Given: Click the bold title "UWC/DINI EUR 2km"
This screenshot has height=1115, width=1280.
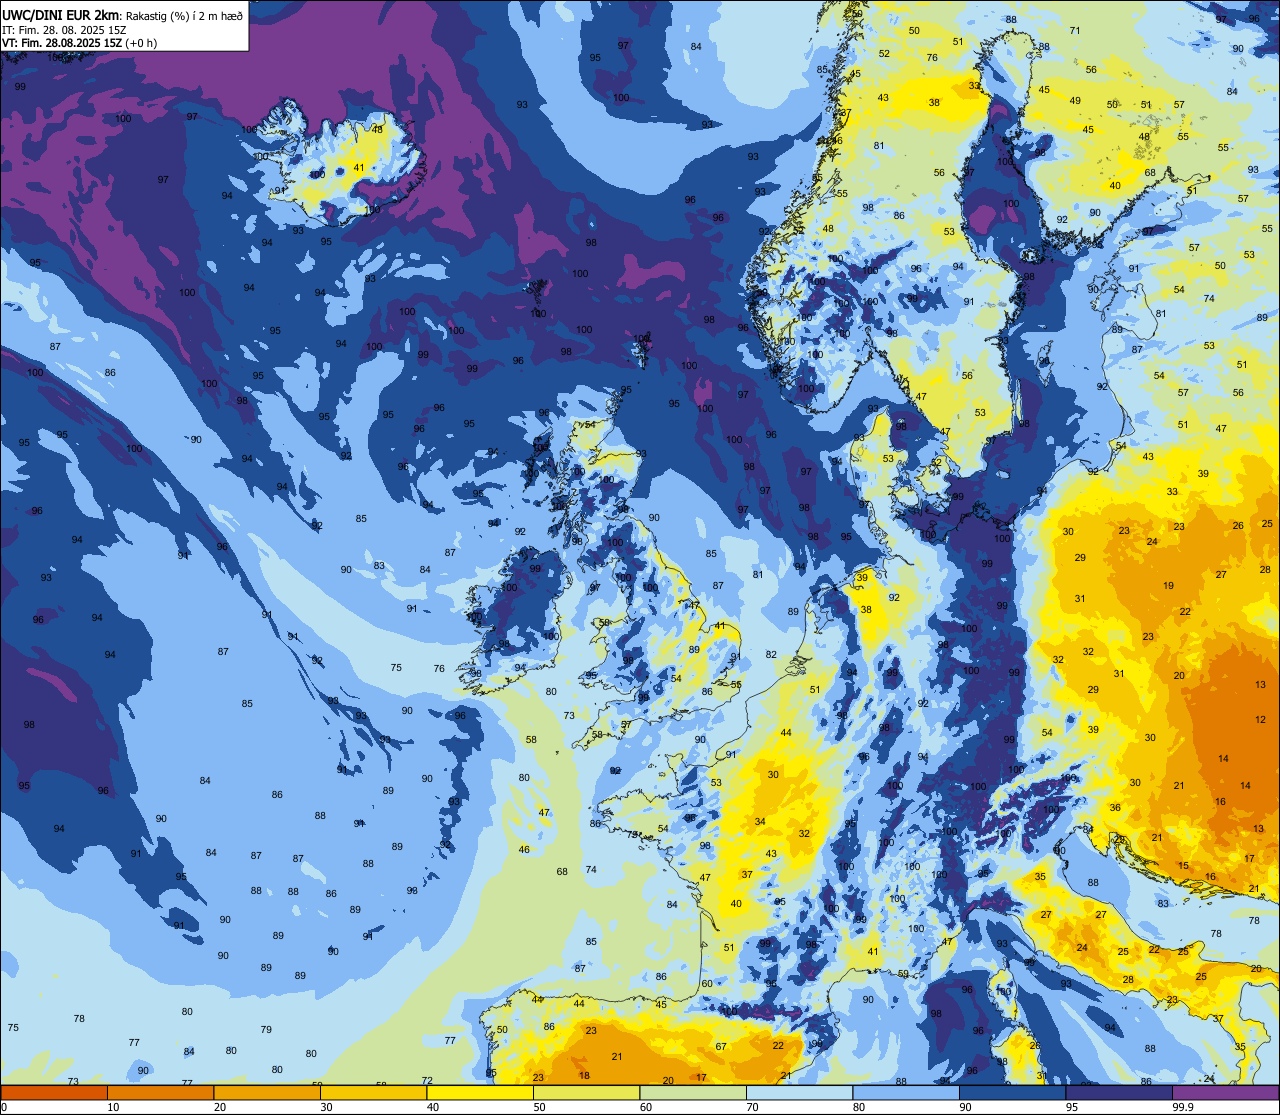Looking at the screenshot, I should point(60,14).
